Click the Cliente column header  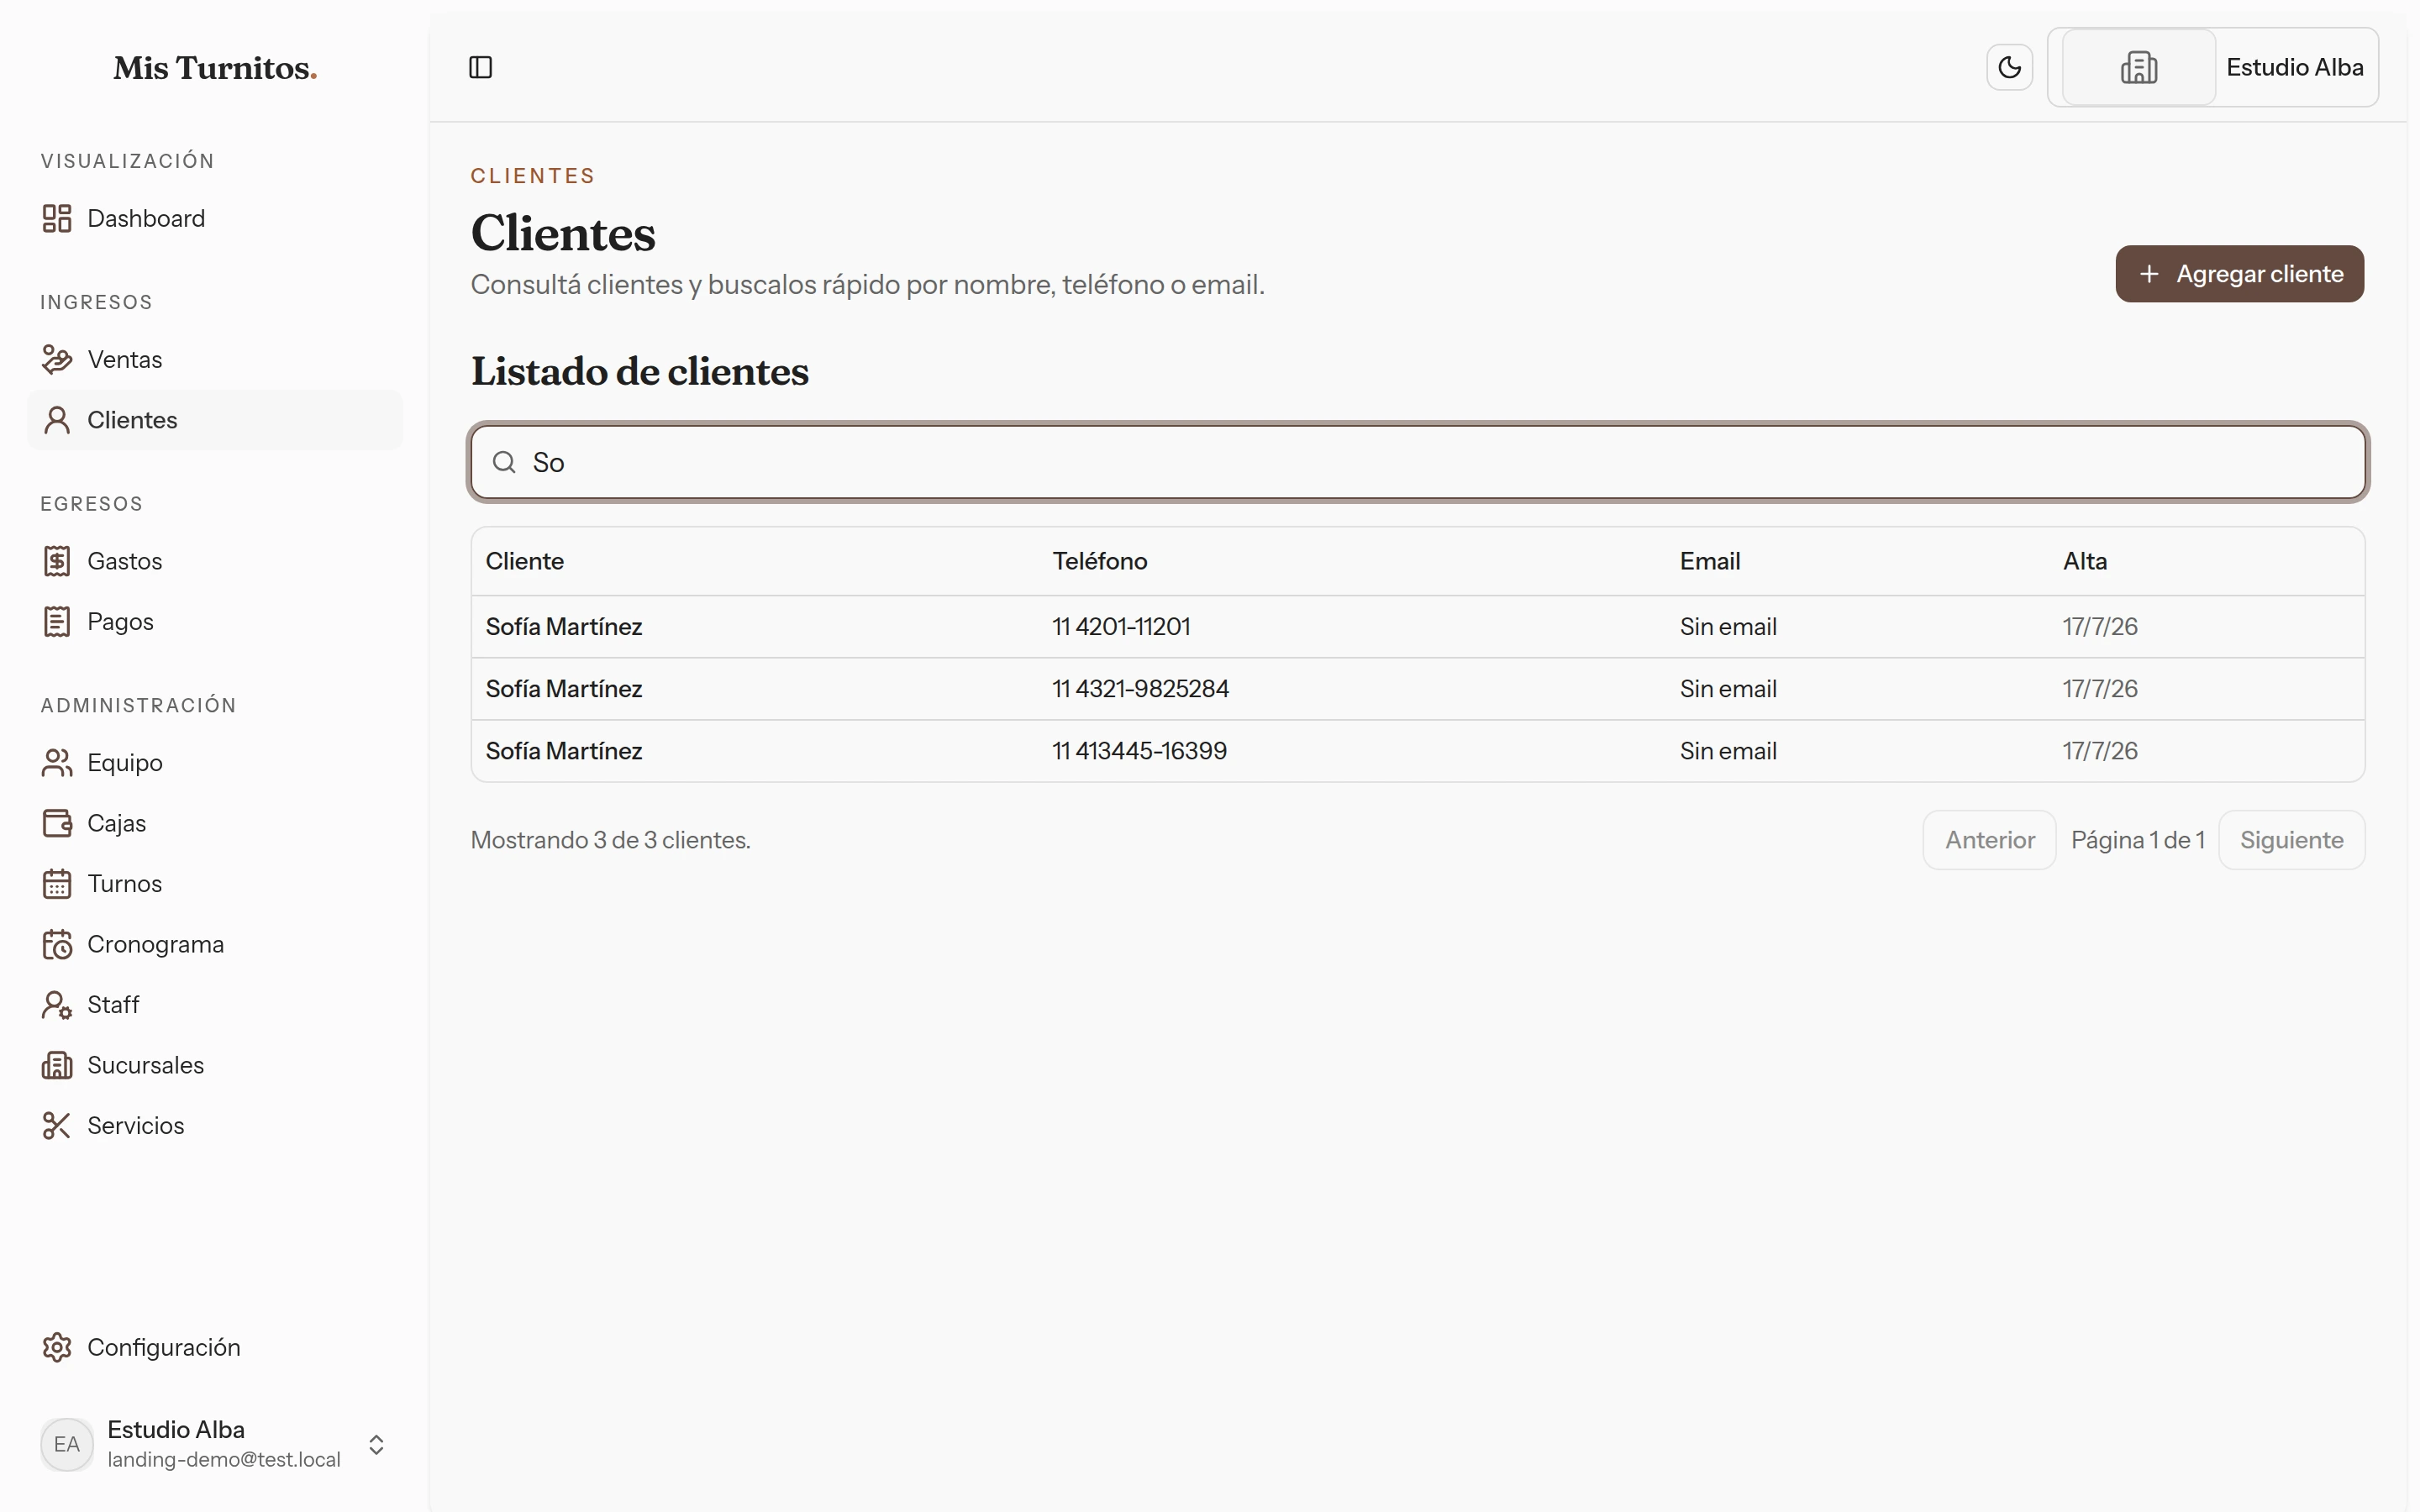[524, 561]
